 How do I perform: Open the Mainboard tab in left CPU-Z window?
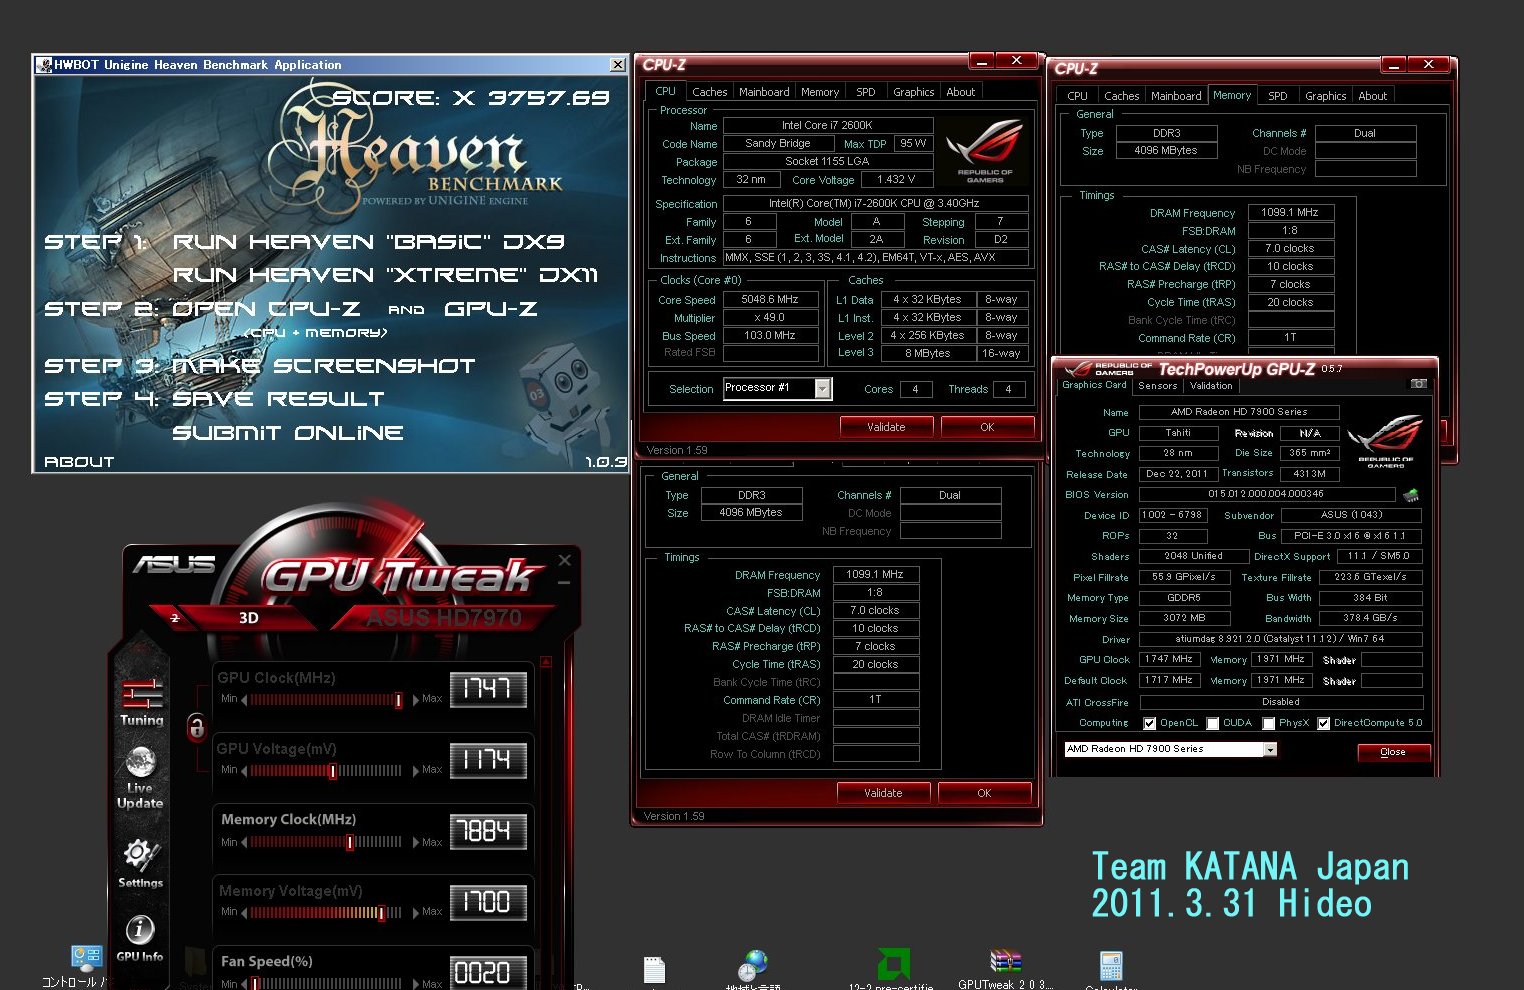tap(764, 92)
